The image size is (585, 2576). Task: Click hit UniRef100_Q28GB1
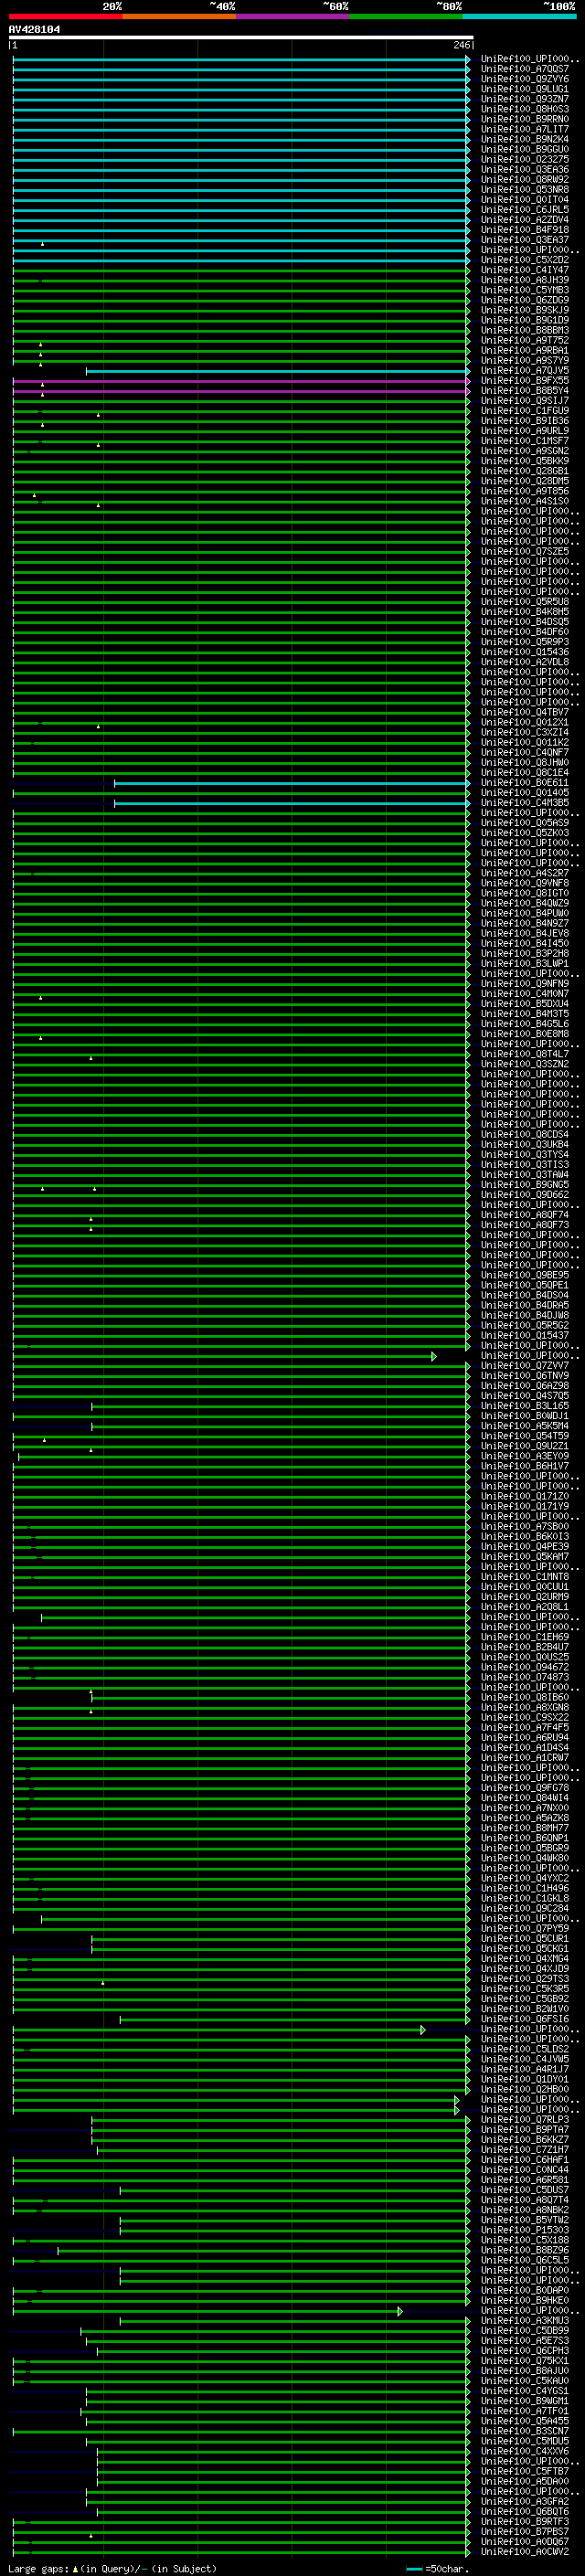tap(524, 471)
